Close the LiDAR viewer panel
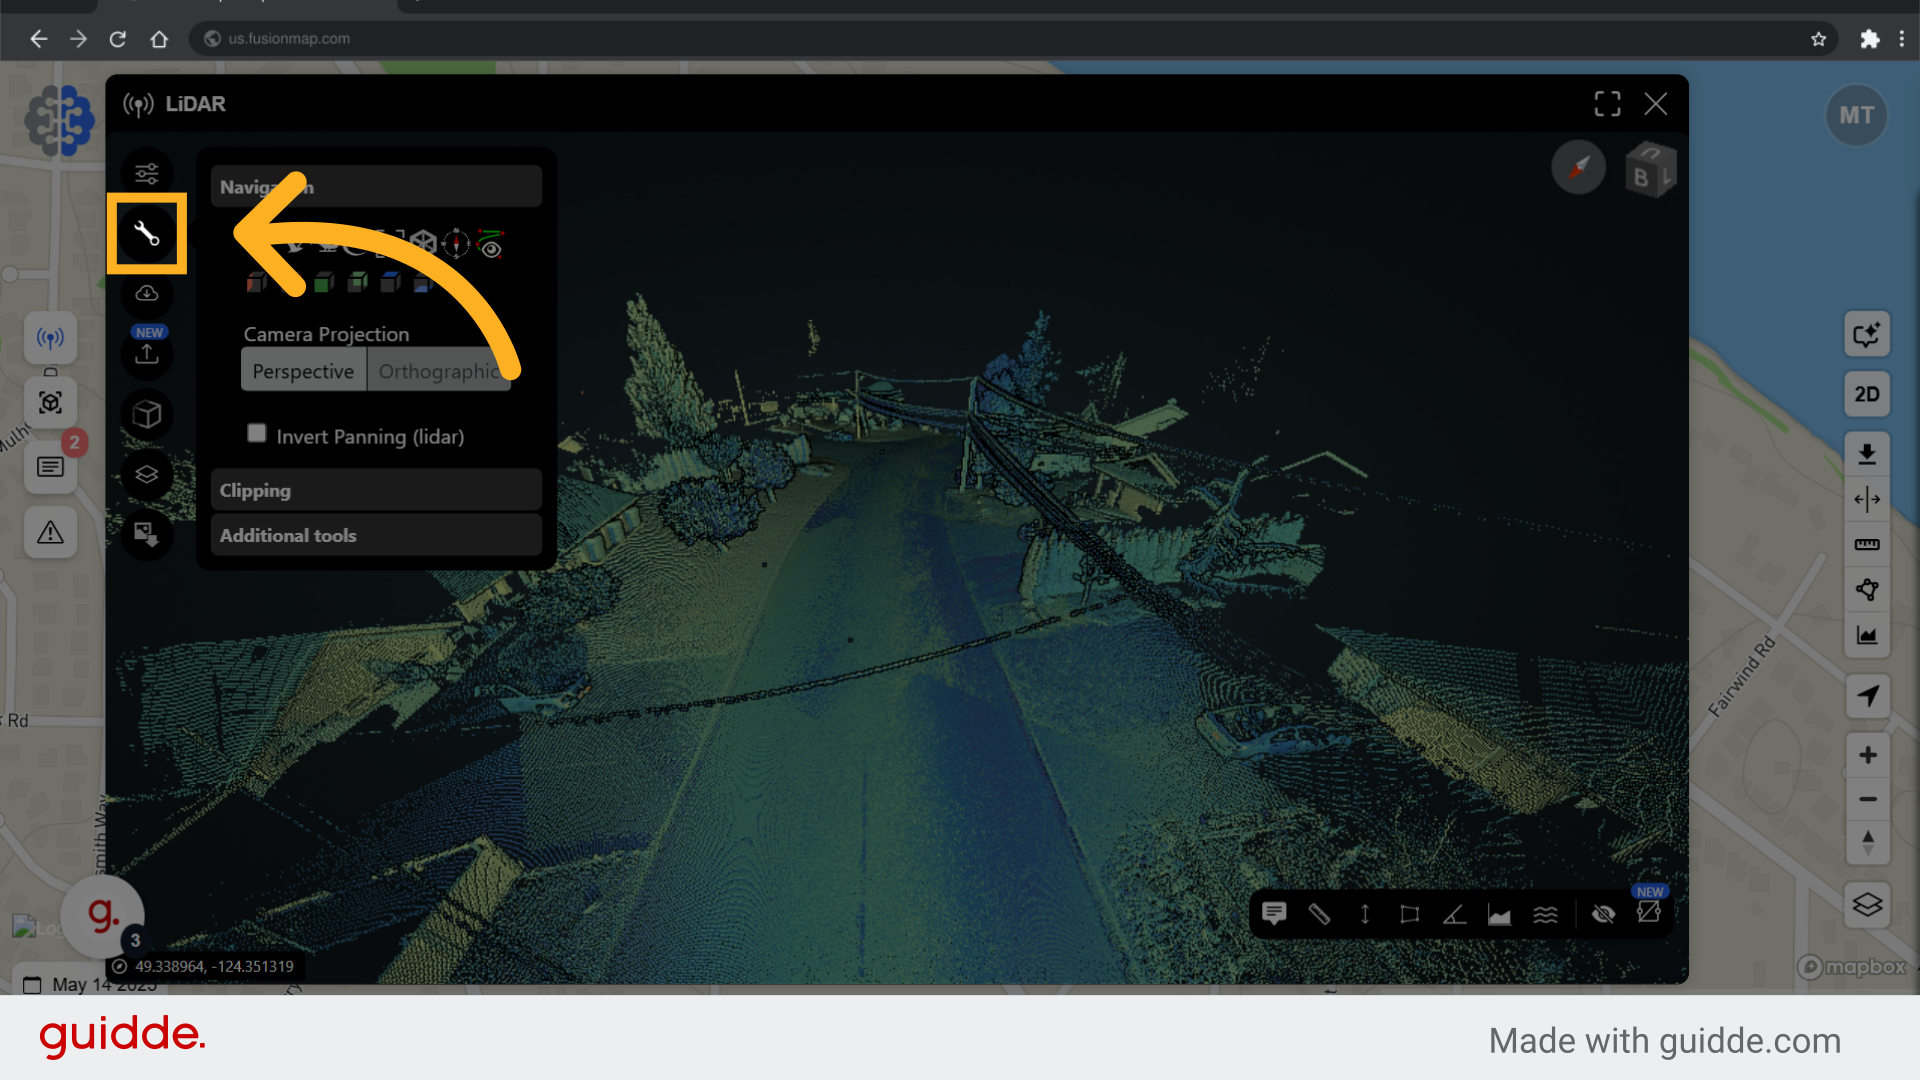This screenshot has height=1080, width=1920. [x=1656, y=104]
